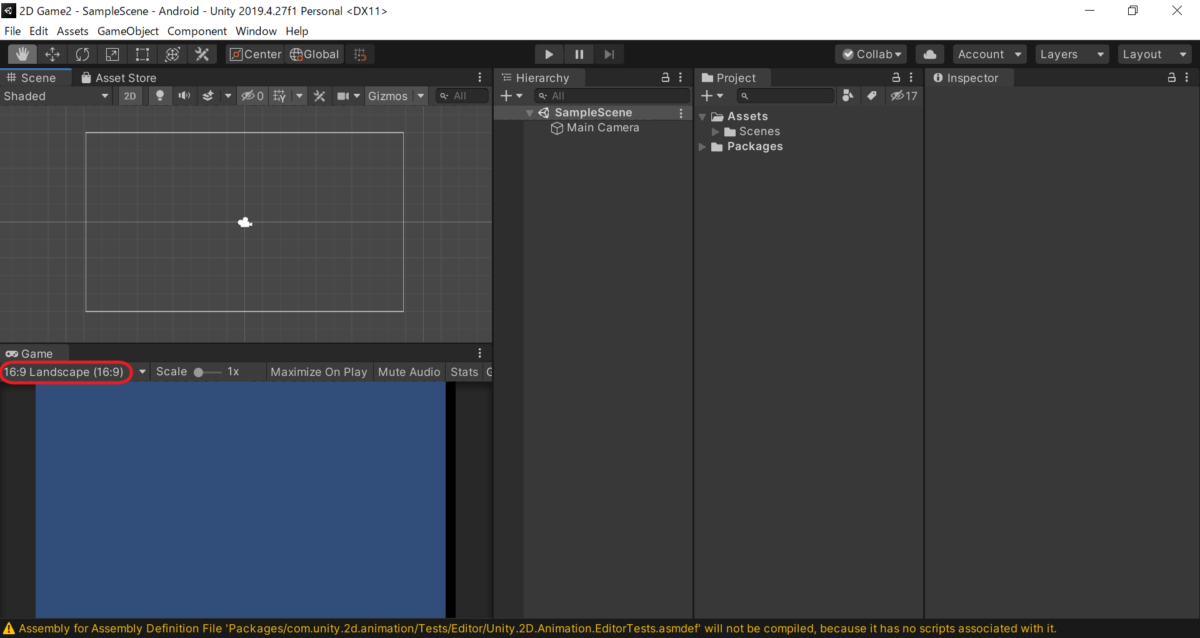Open the 16:9 Landscape aspect dropdown
This screenshot has height=638, width=1200.
pos(74,372)
